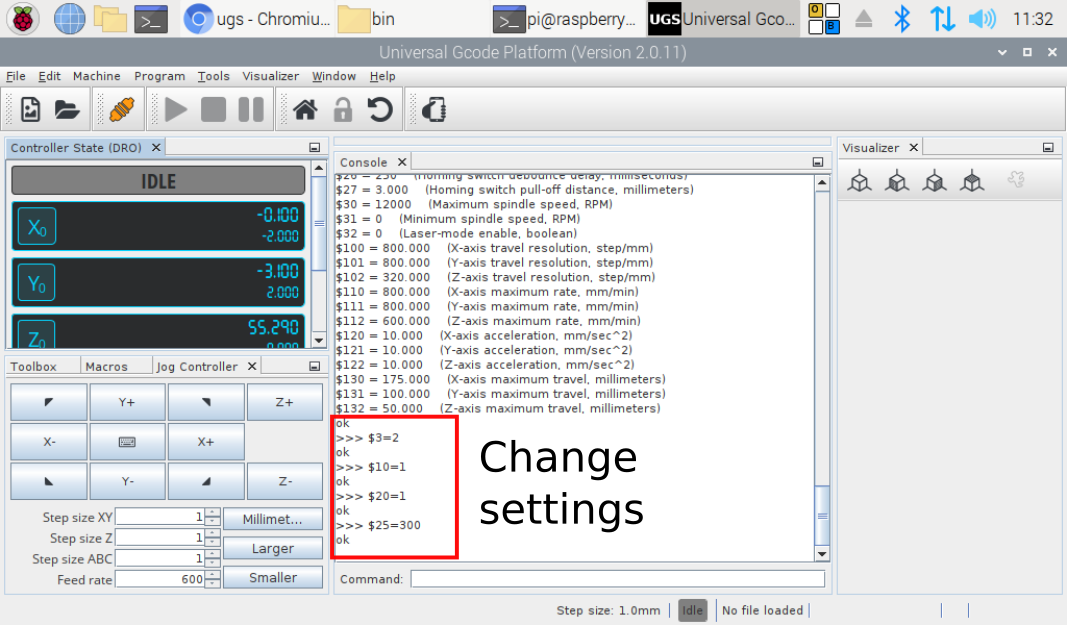Increase Step size Z with up stepper
This screenshot has height=625, width=1067.
[x=212, y=533]
